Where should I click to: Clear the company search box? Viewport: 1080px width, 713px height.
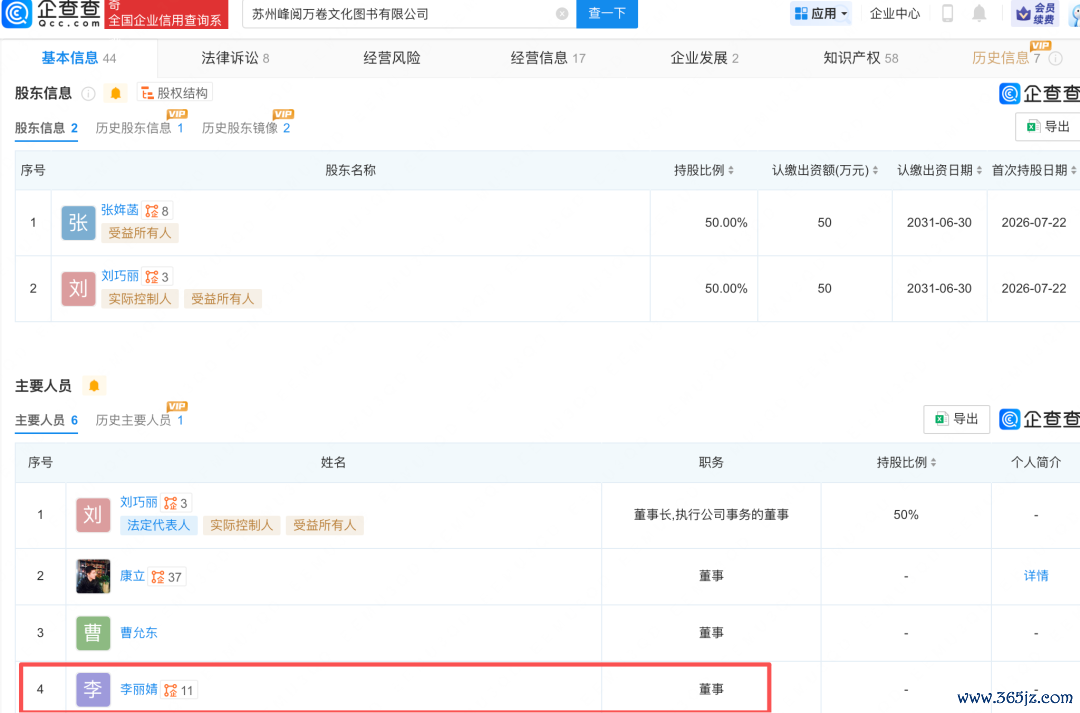(562, 14)
